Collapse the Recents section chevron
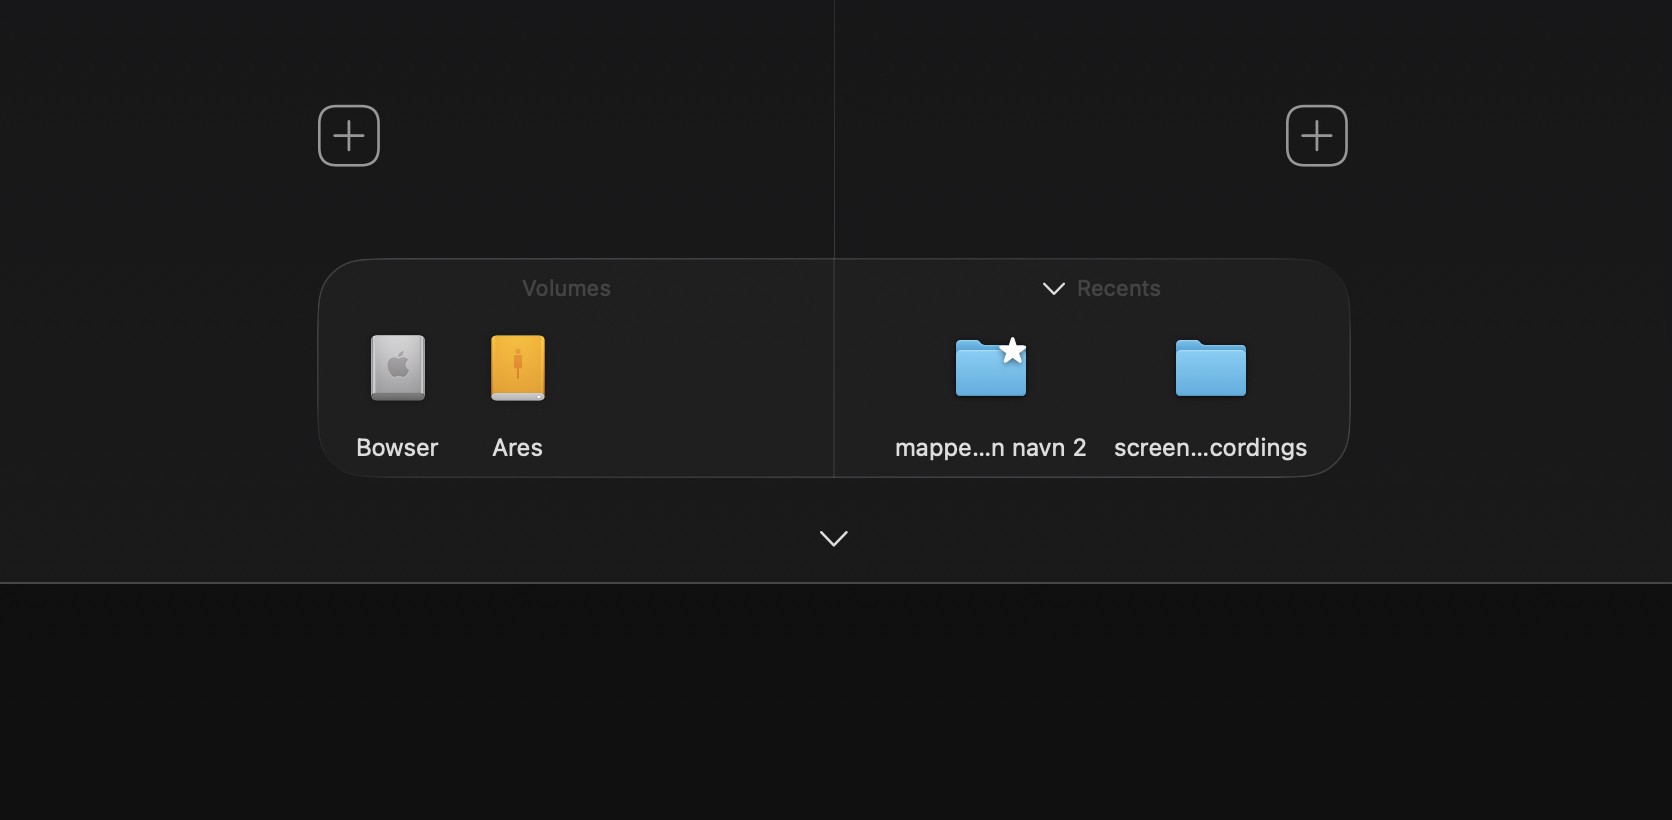Screen dimensions: 1672x820 point(1054,289)
